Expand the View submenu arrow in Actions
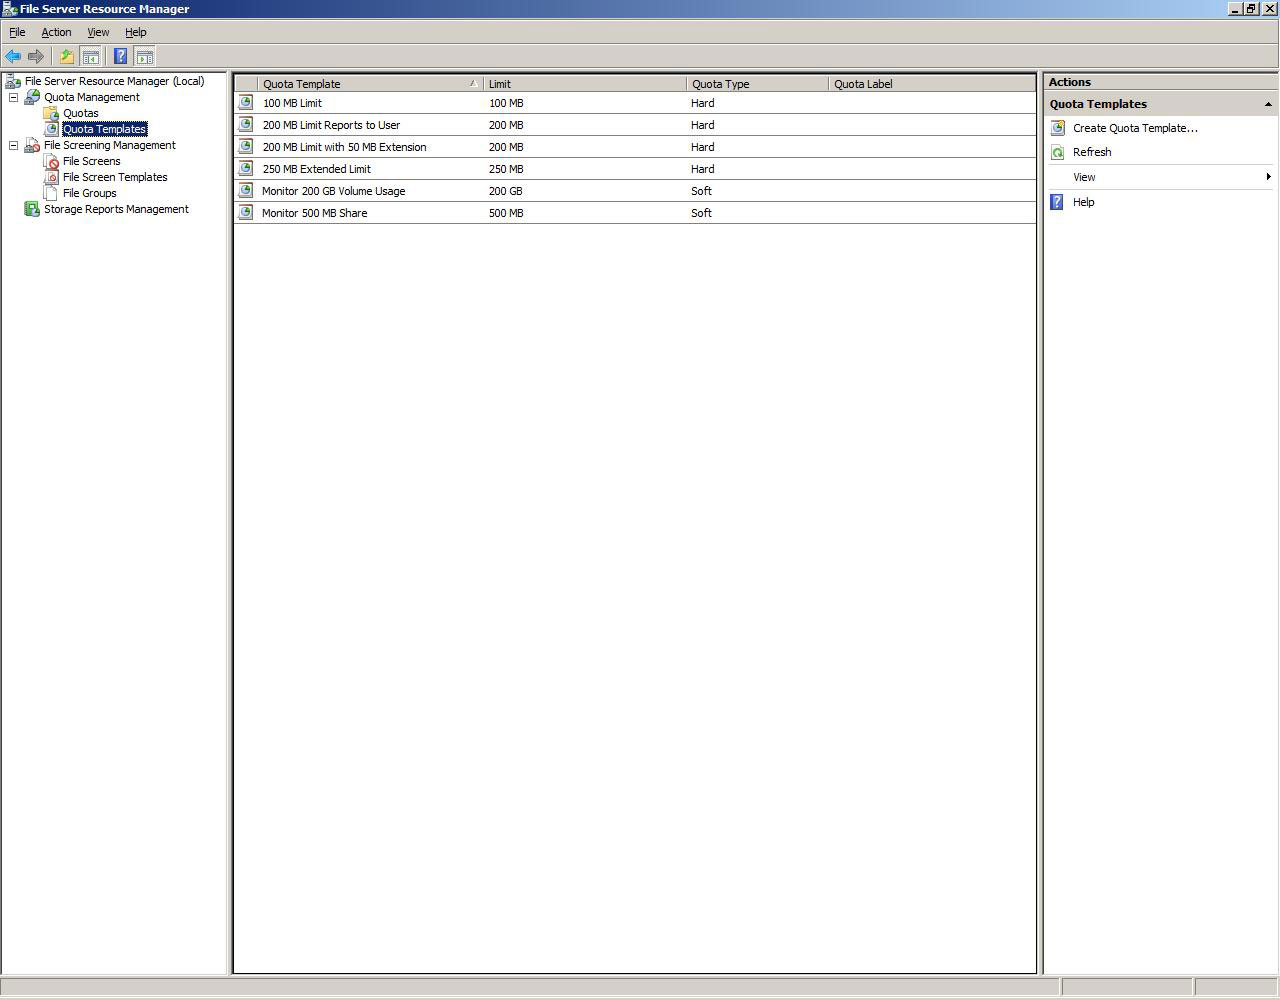Viewport: 1280px width, 1000px height. point(1268,177)
